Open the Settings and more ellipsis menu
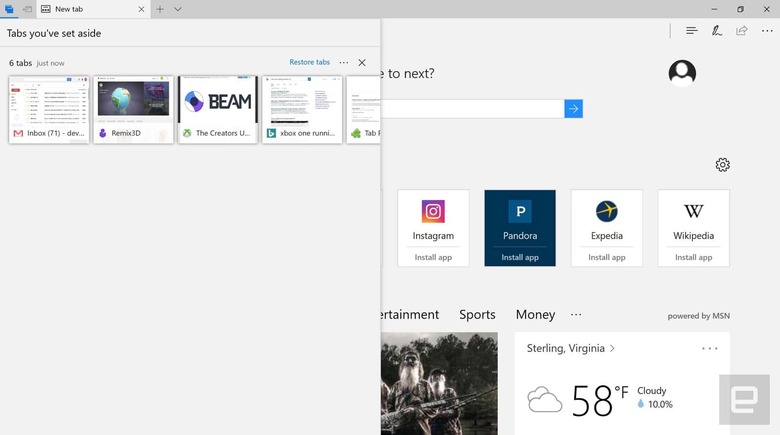This screenshot has width=780, height=435. click(x=767, y=31)
